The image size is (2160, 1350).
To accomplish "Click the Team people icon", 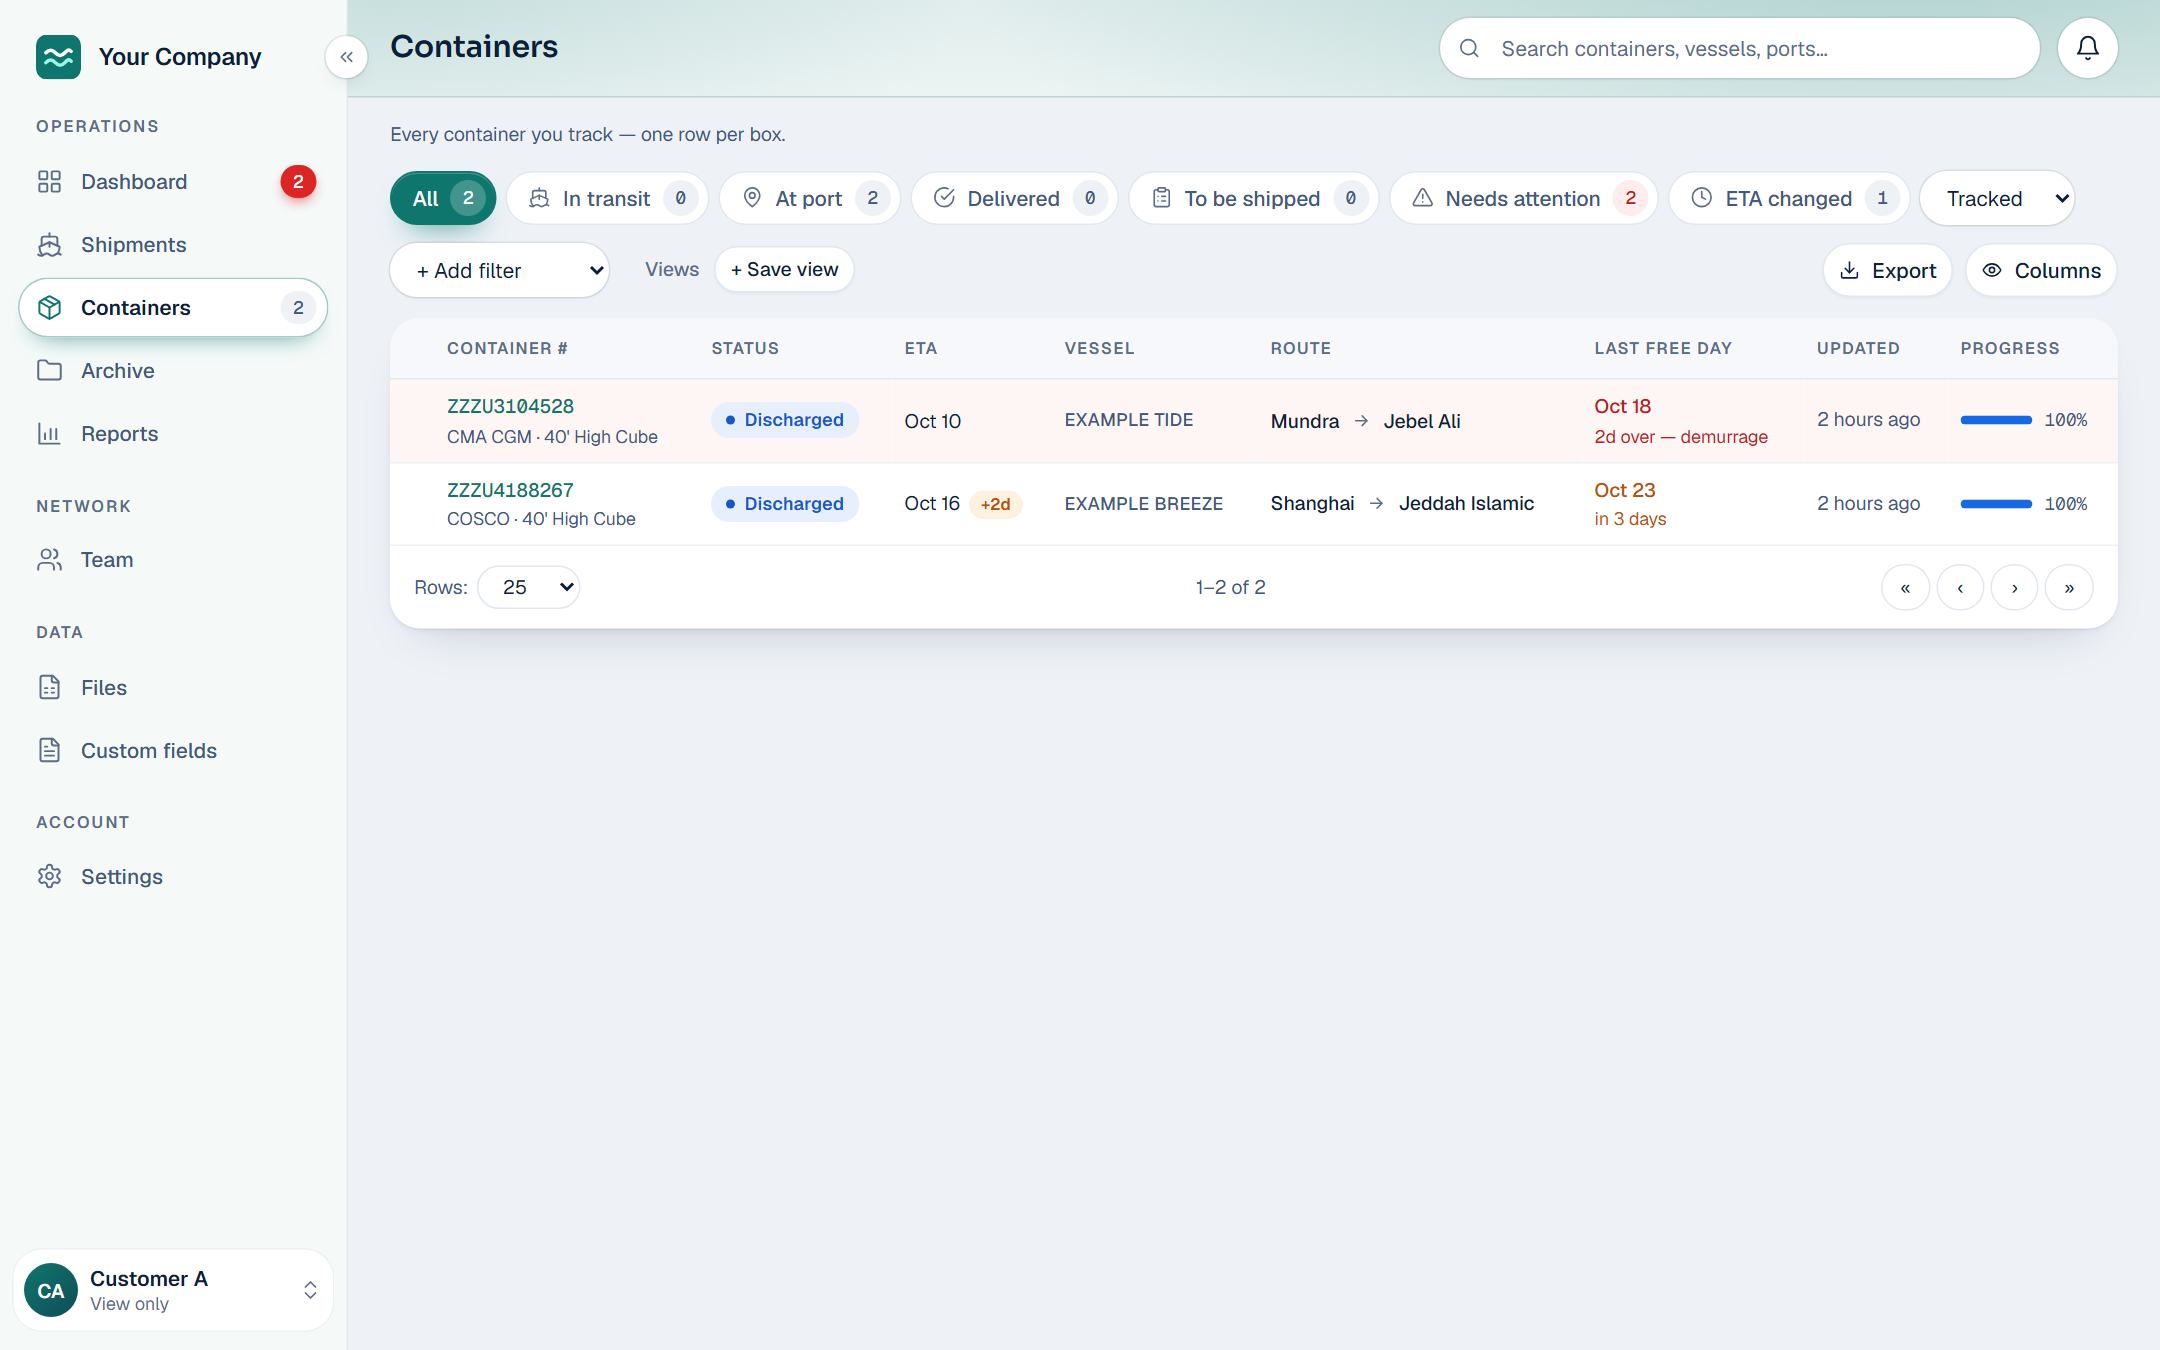I will tap(49, 560).
